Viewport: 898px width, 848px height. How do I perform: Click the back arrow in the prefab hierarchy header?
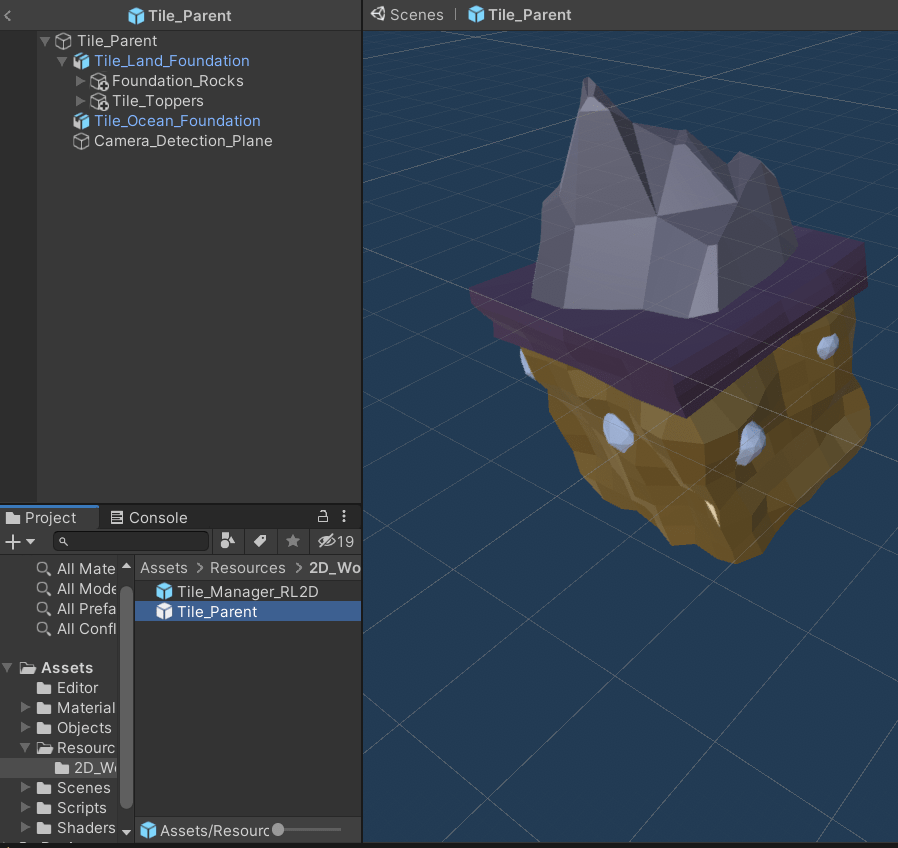click(8, 15)
